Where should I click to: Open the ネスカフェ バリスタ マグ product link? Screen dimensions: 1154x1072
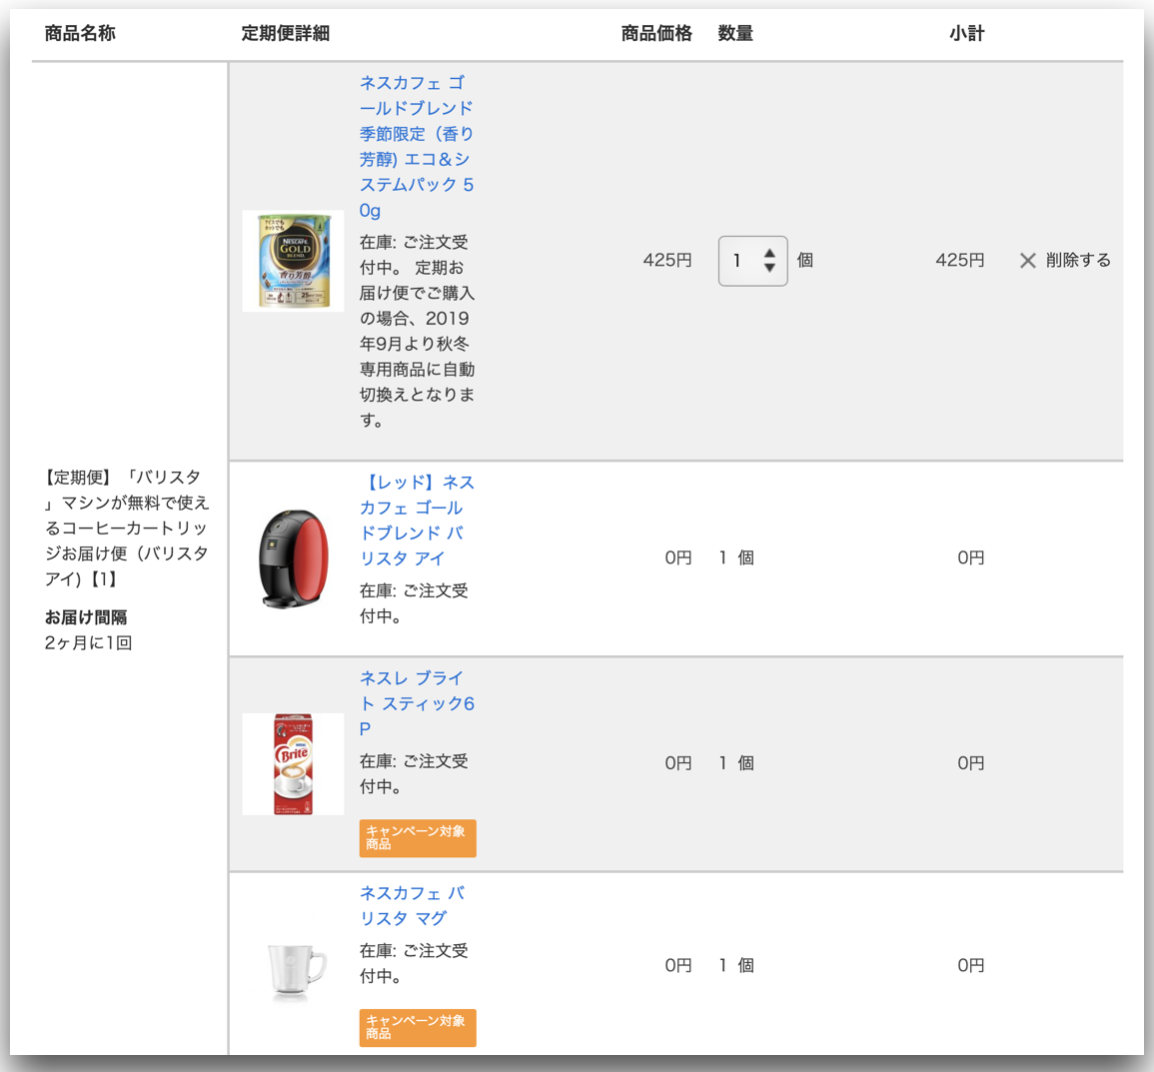point(412,905)
